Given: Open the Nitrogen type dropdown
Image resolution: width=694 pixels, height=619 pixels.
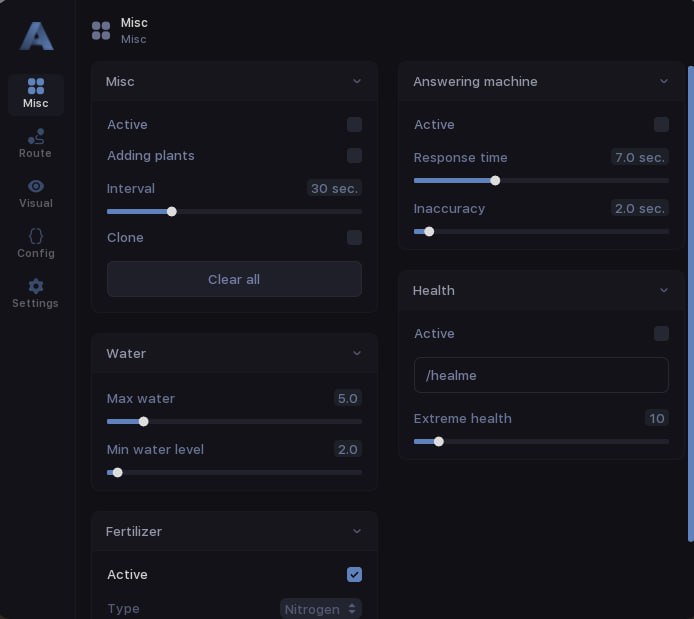Looking at the screenshot, I should click(320, 609).
